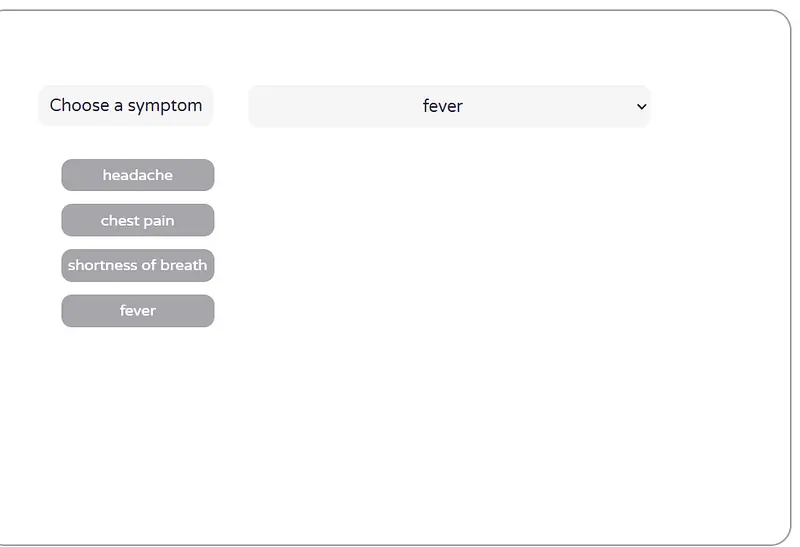Open the symptom dropdown showing fever
Screen dimensions: 800x547
[448, 106]
